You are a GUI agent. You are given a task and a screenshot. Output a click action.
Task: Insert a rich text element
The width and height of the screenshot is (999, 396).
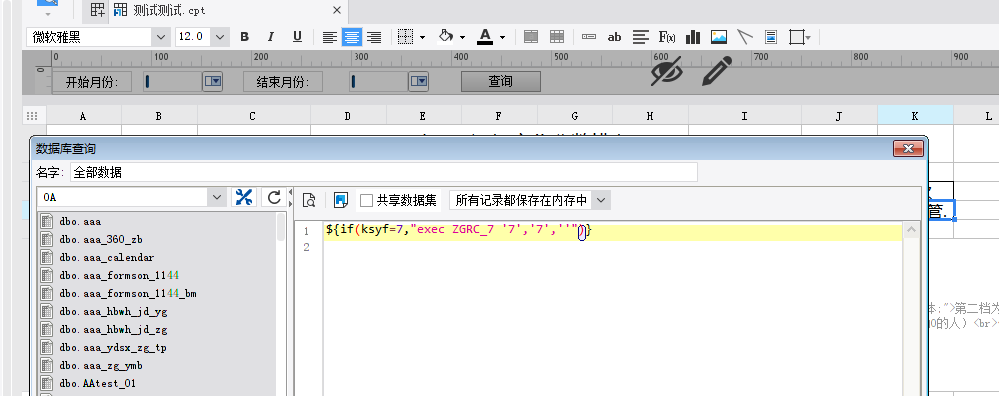point(641,37)
